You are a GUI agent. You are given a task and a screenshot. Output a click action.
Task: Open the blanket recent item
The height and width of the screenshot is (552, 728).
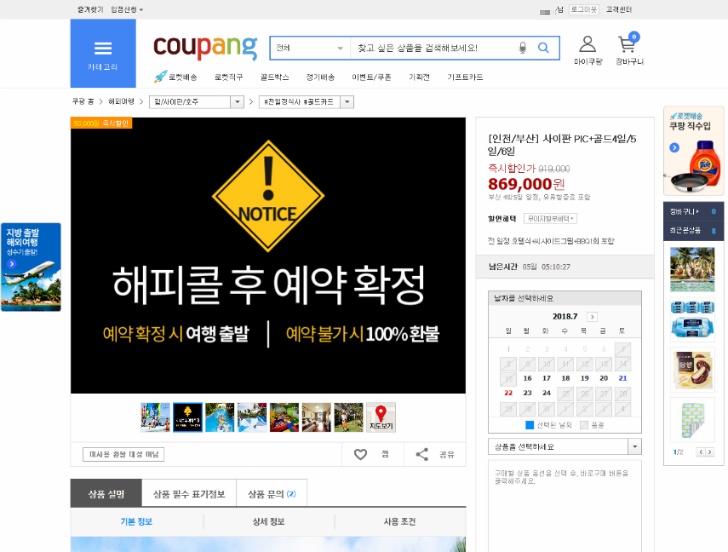(x=692, y=420)
